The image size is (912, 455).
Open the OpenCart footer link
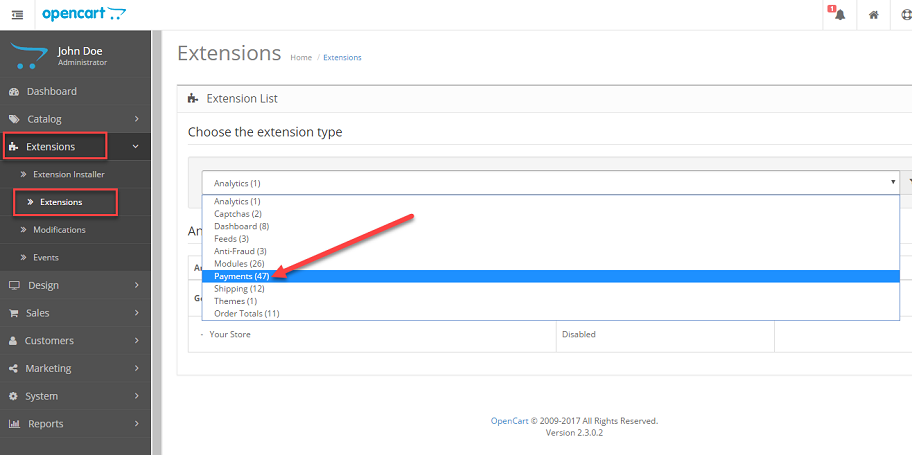(x=509, y=421)
